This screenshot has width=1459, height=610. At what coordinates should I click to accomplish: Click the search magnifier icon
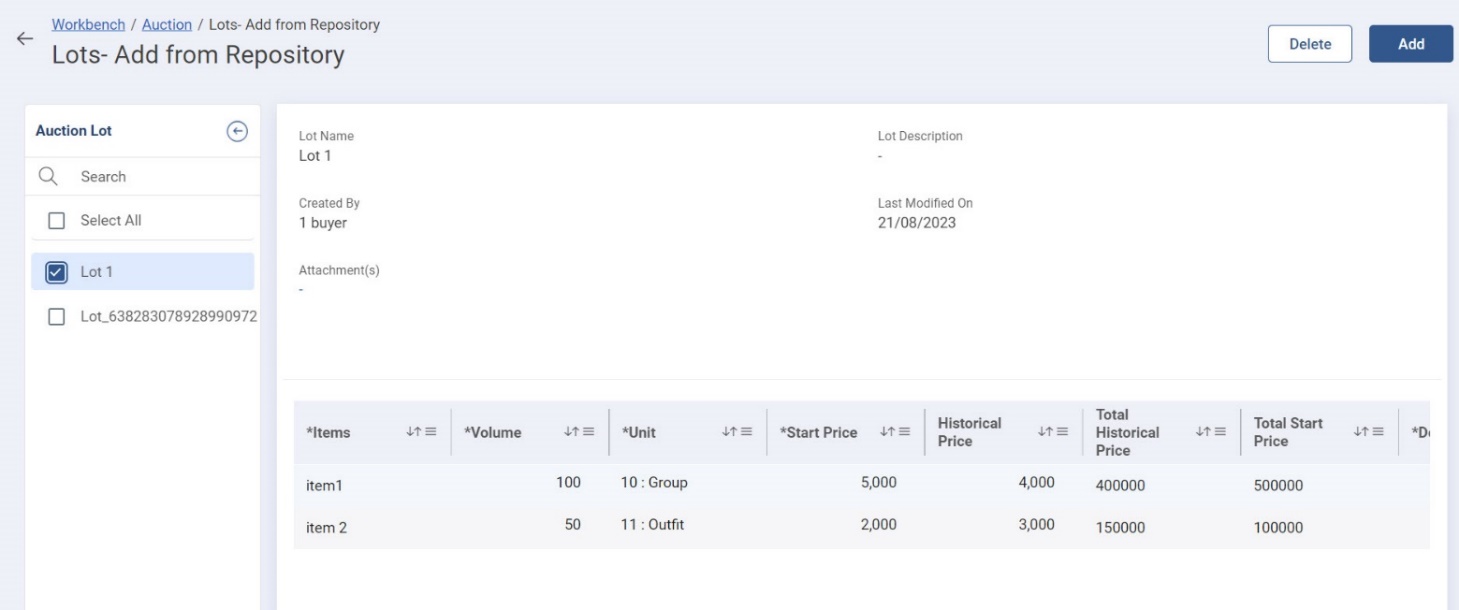(47, 176)
